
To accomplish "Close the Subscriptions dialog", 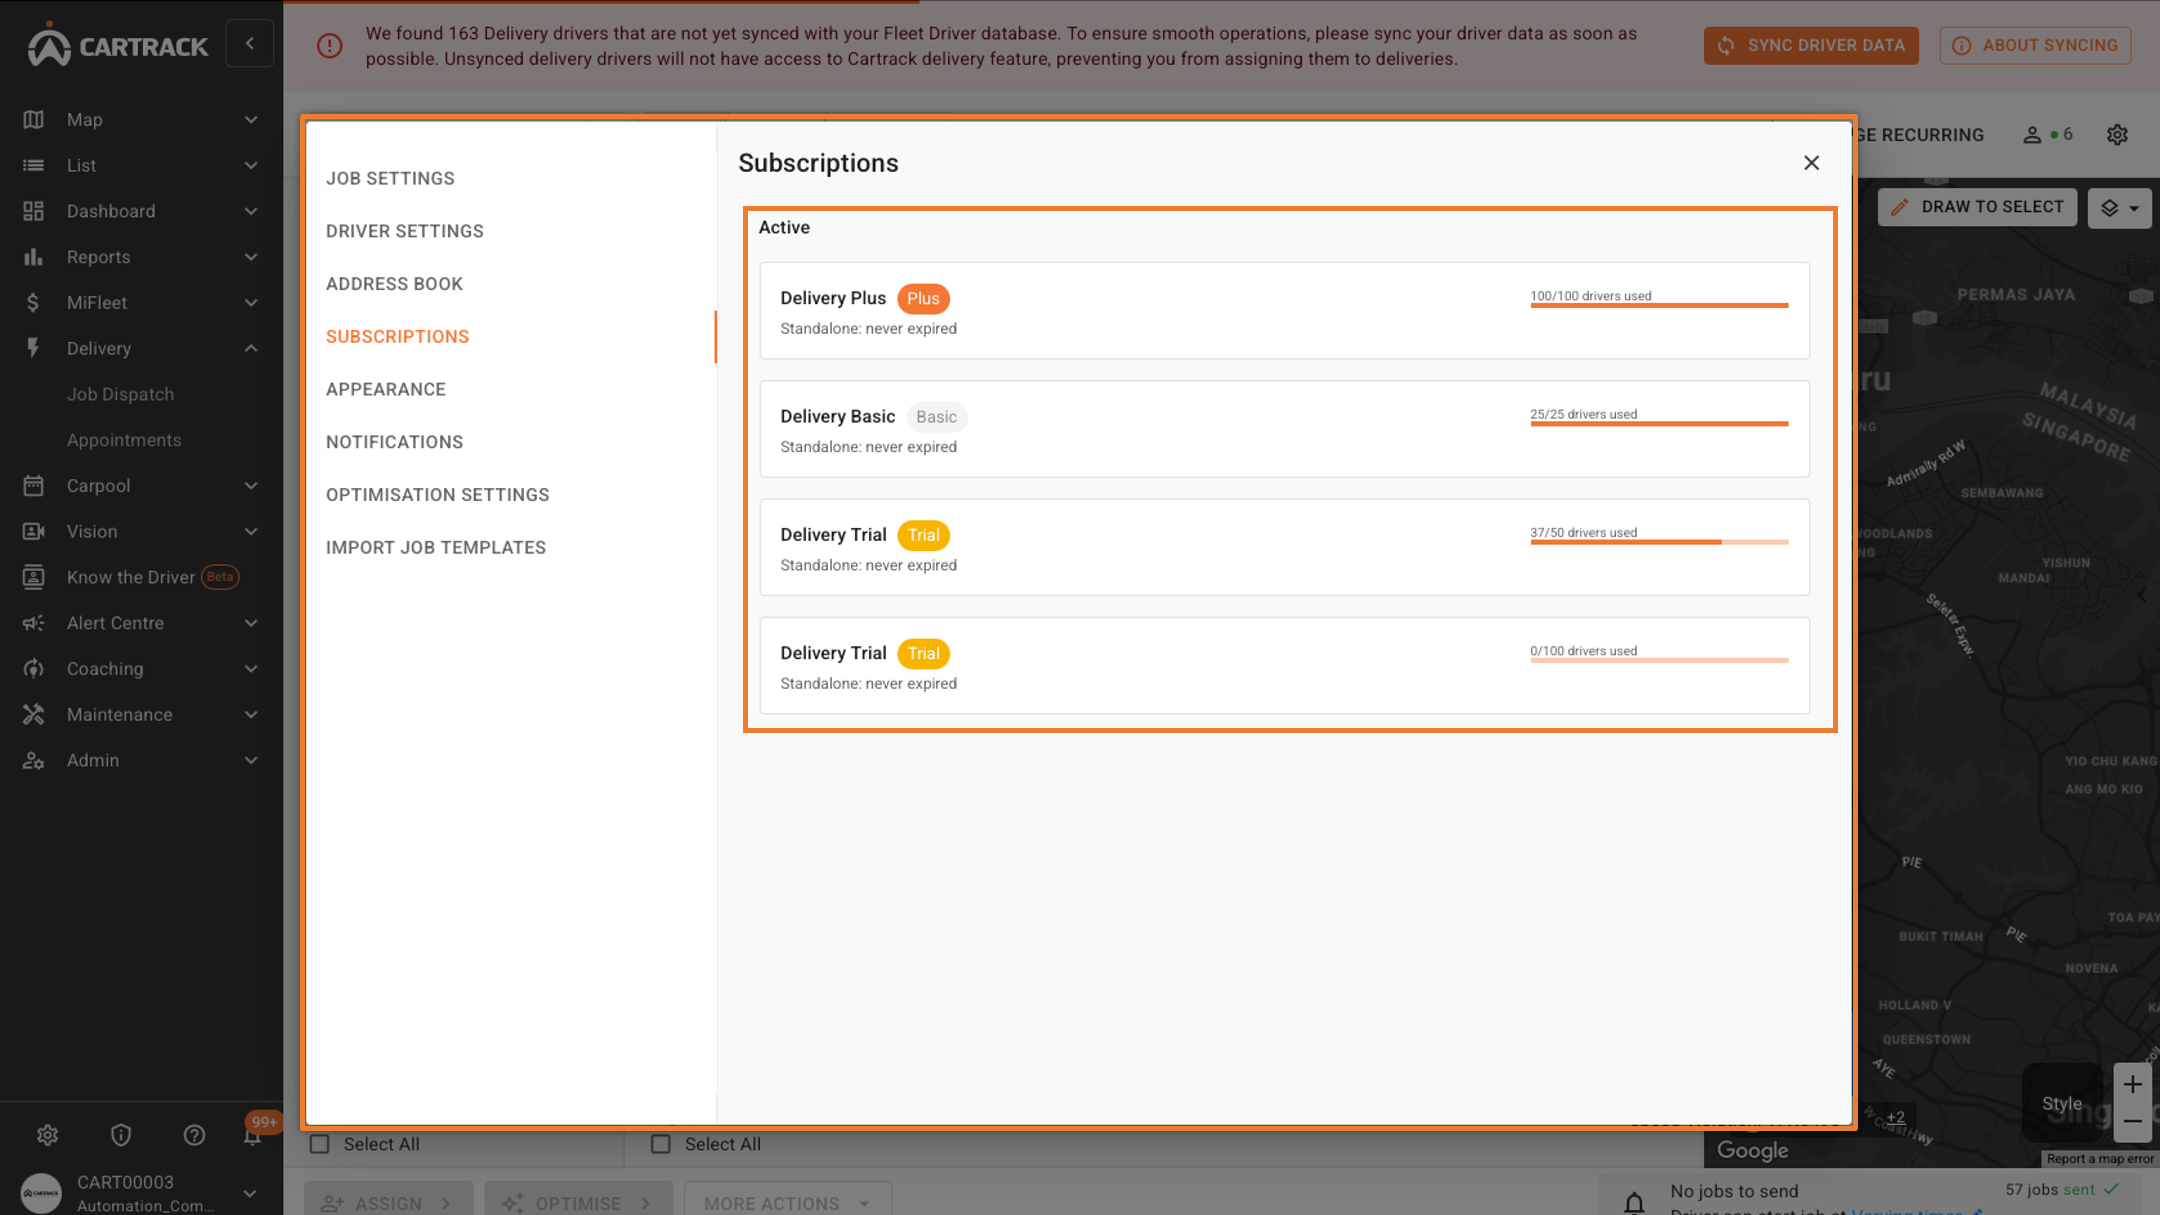I will (1811, 163).
